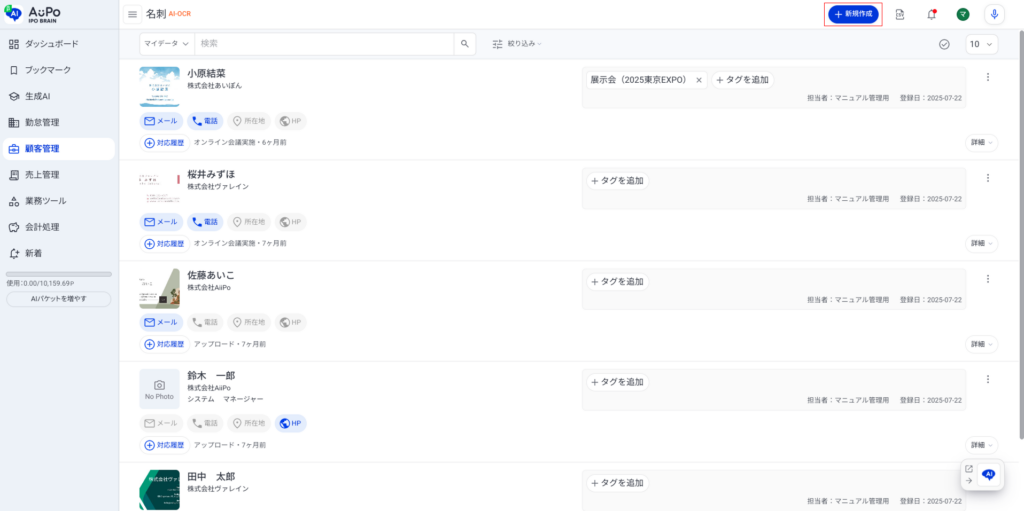Click the search magnifier icon

[465, 44]
